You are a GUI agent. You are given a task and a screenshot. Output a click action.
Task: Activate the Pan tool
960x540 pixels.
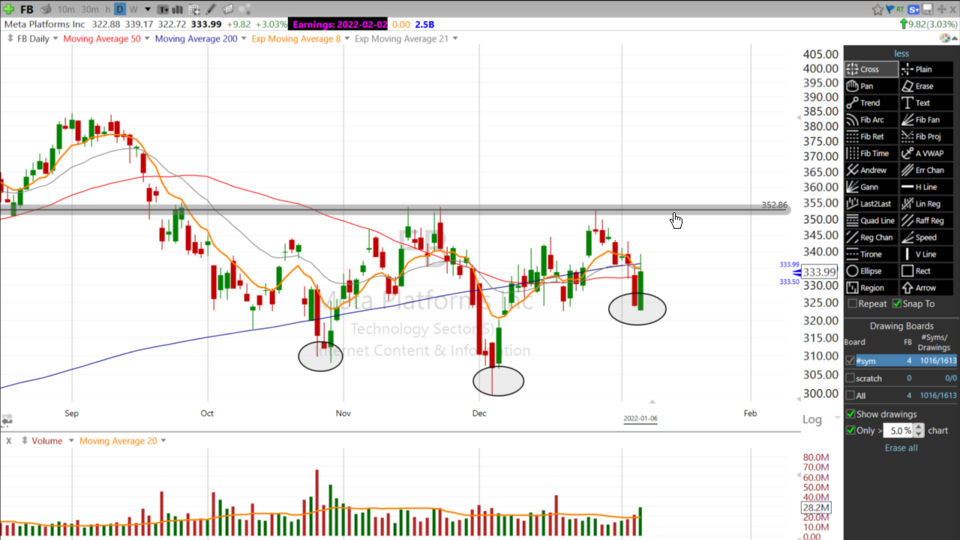pos(871,86)
